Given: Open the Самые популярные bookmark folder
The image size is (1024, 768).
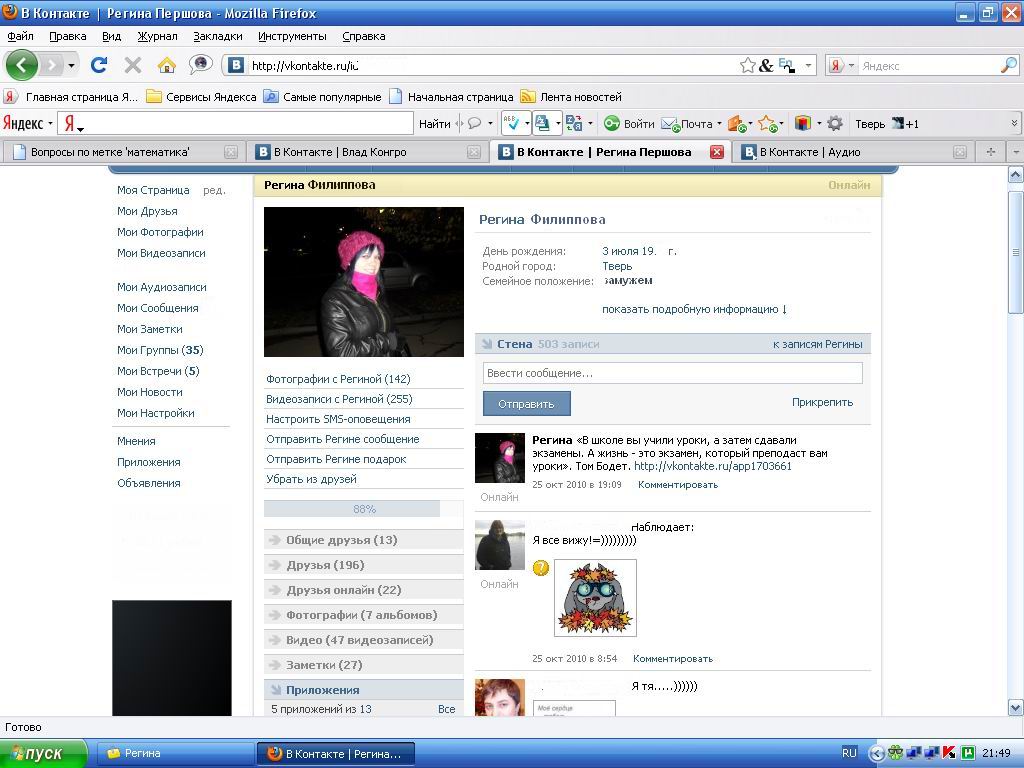Looking at the screenshot, I should [323, 97].
